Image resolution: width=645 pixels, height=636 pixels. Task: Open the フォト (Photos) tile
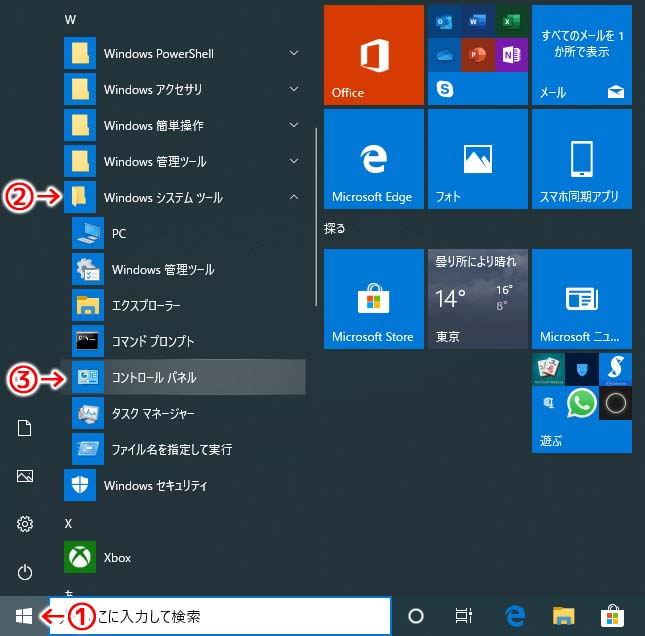tap(478, 159)
